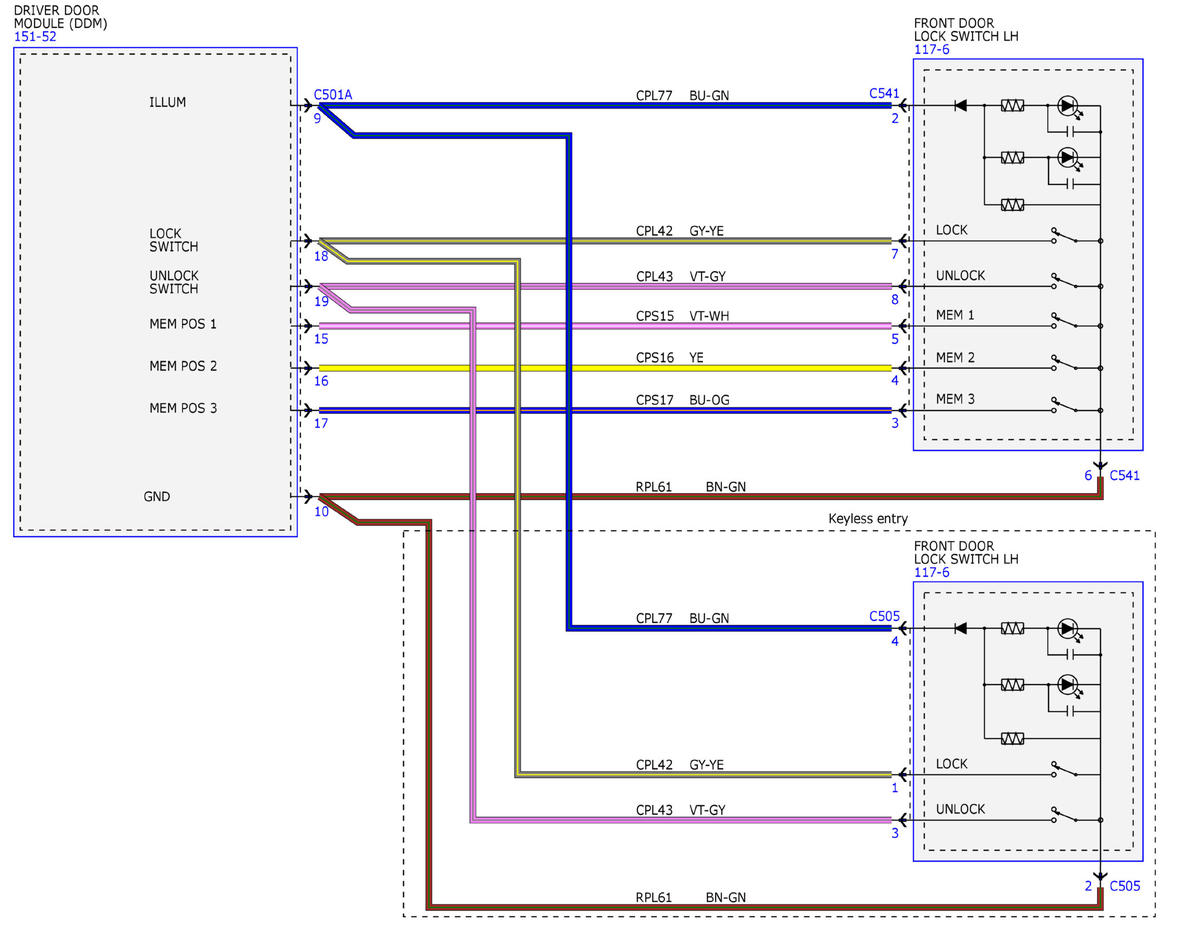Select the C501A connector label
This screenshot has width=1200, height=927.
[333, 95]
